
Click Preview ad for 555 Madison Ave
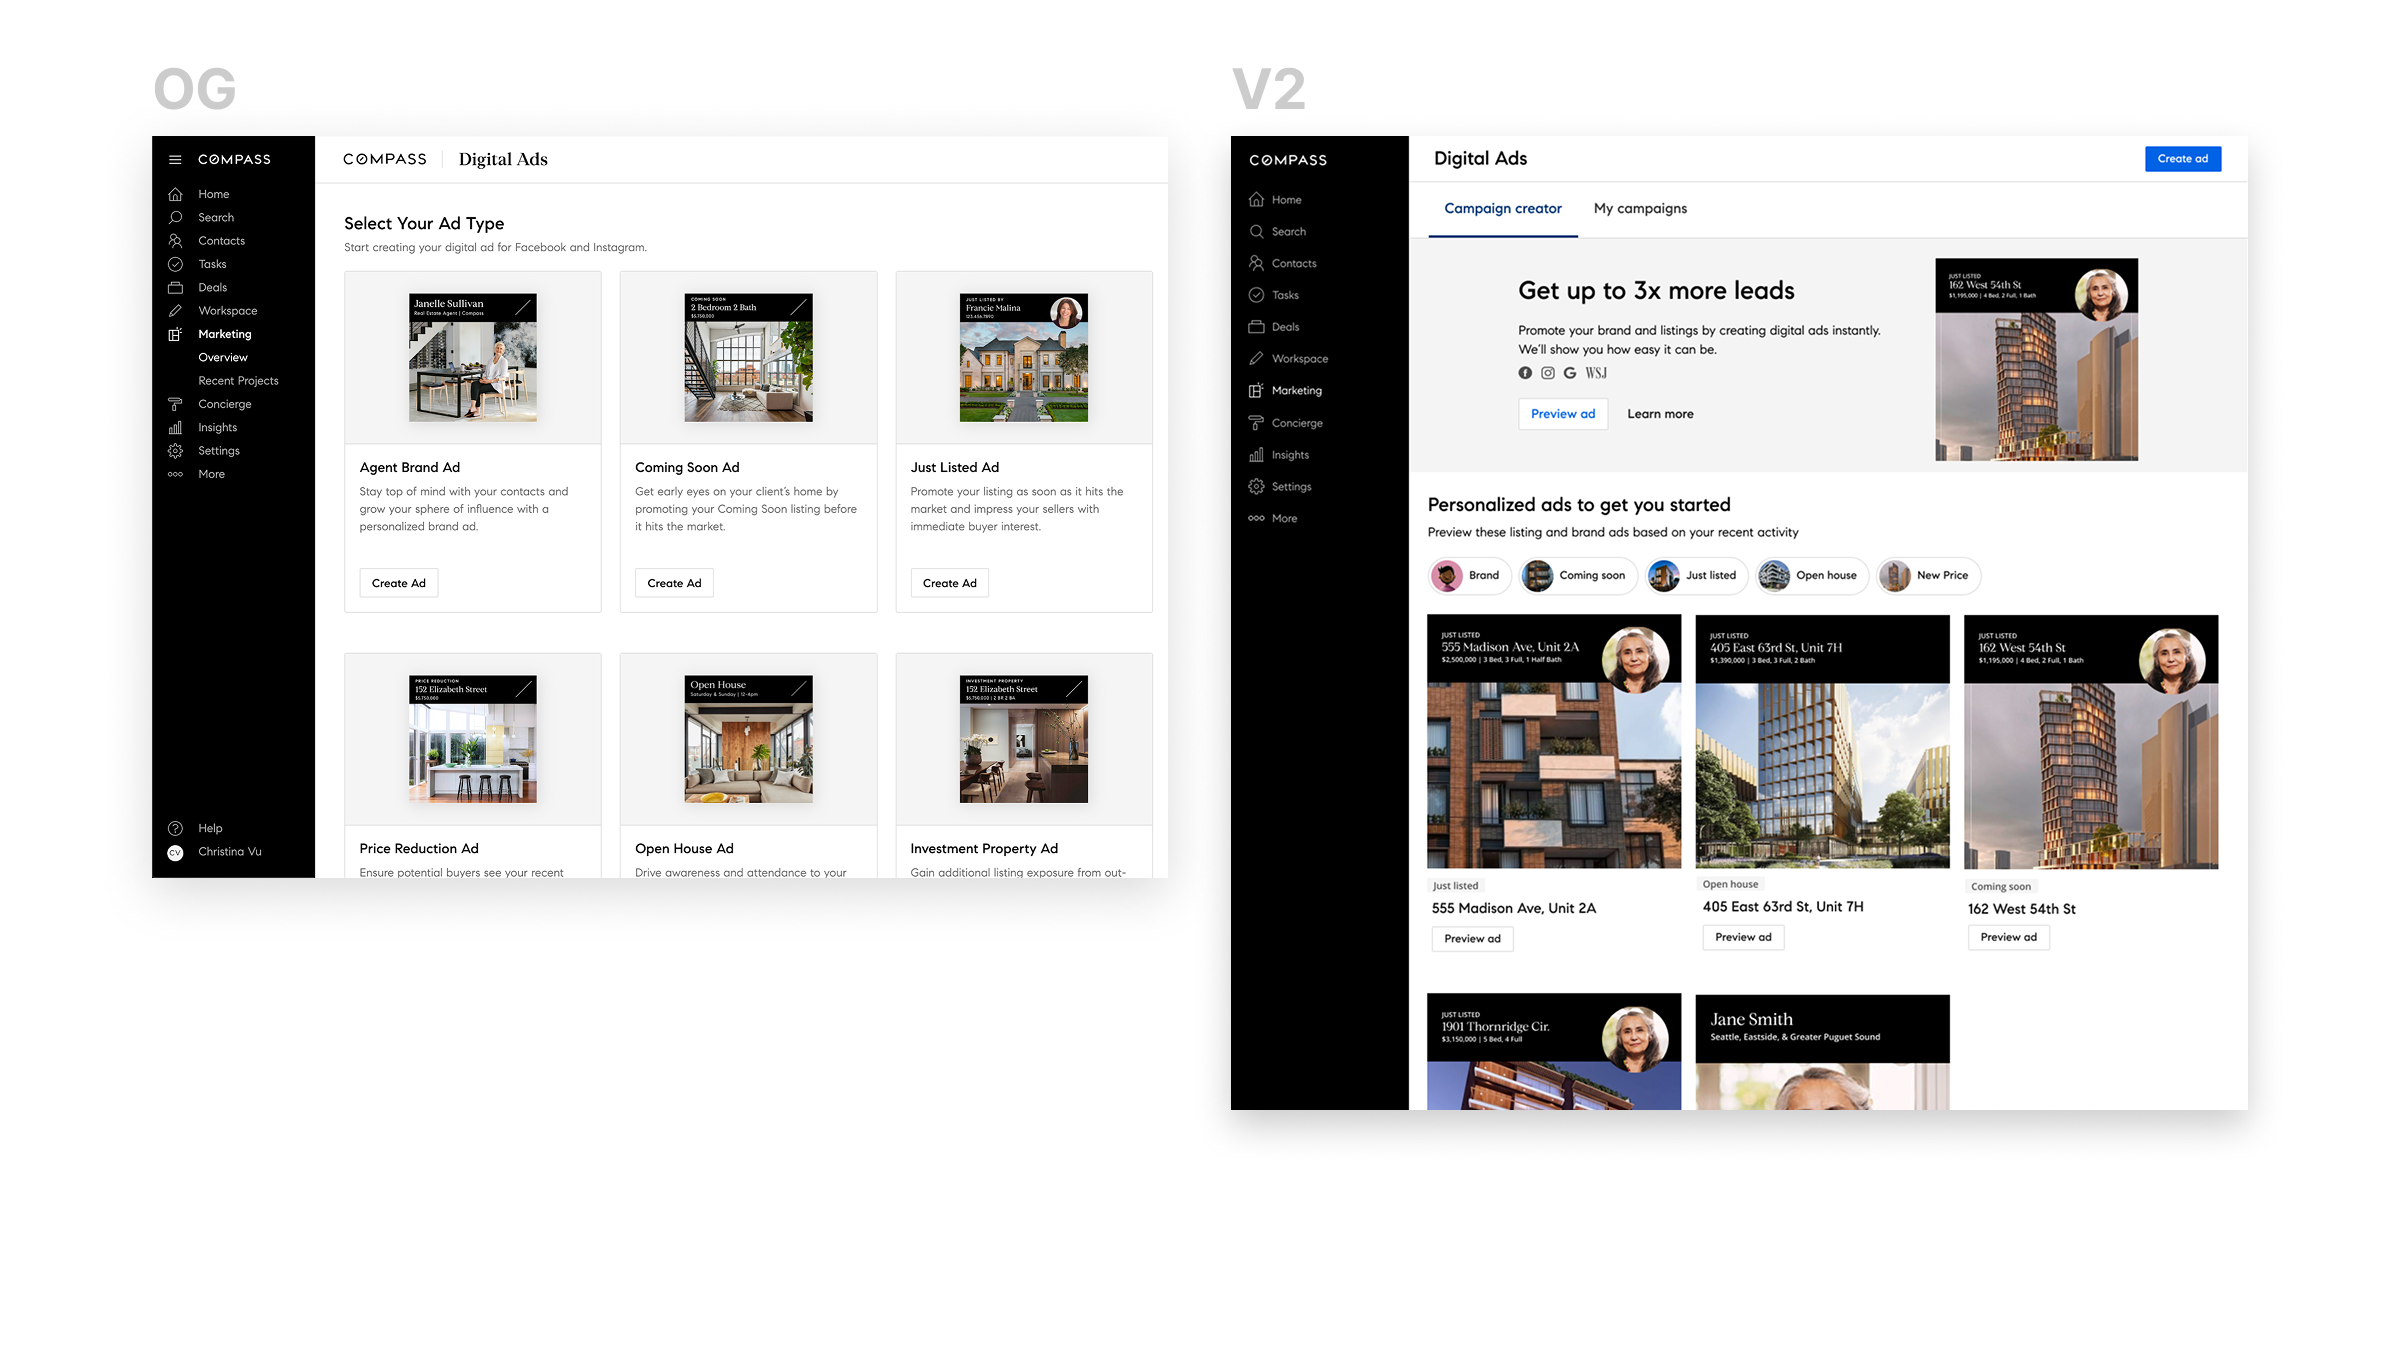pyautogui.click(x=1472, y=939)
